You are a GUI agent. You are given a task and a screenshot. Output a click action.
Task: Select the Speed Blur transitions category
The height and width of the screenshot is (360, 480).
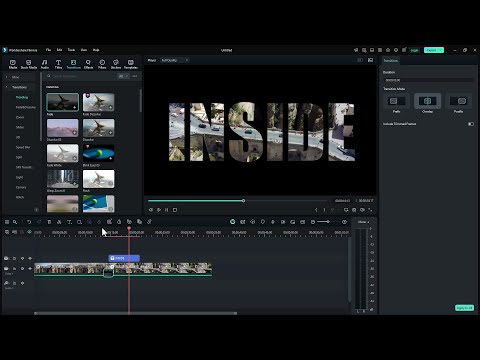click(23, 147)
